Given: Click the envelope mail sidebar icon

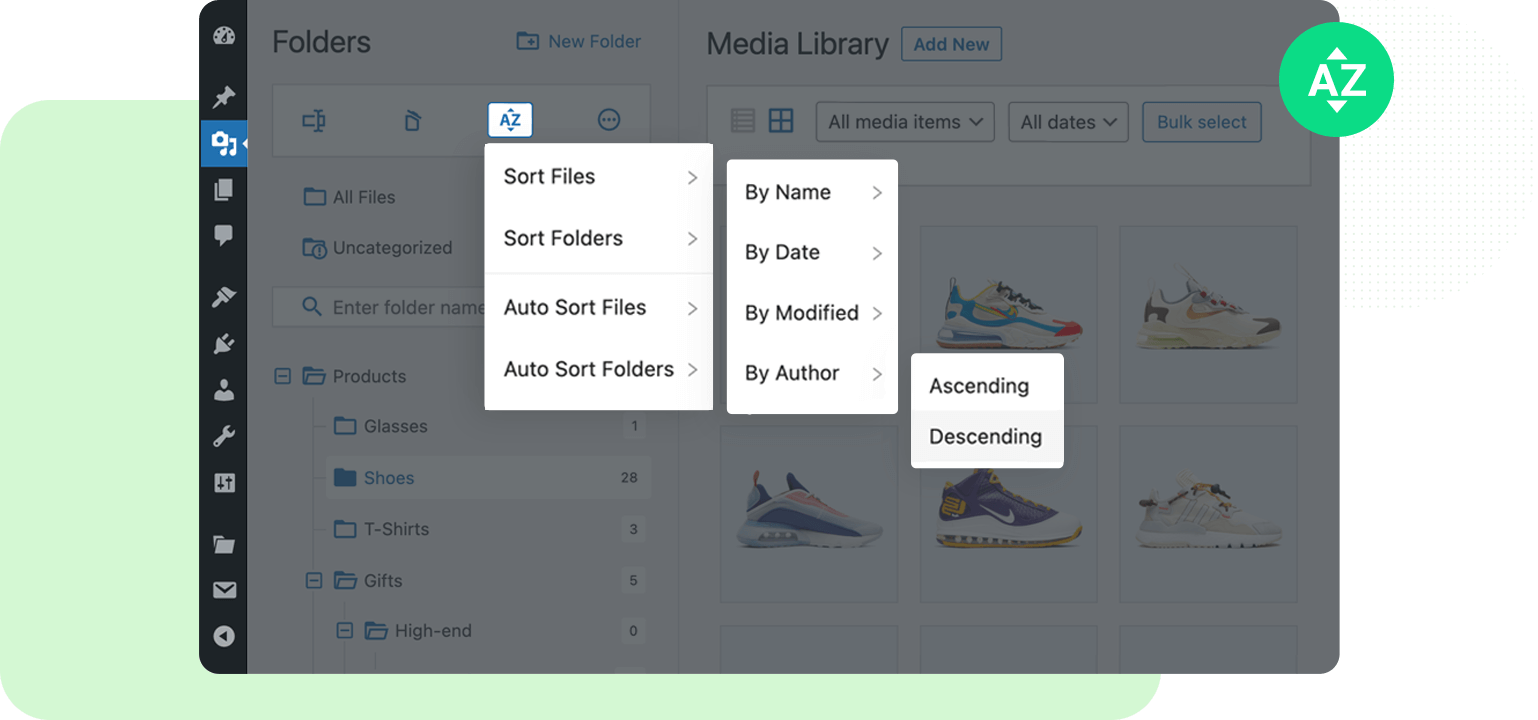Looking at the screenshot, I should (224, 591).
